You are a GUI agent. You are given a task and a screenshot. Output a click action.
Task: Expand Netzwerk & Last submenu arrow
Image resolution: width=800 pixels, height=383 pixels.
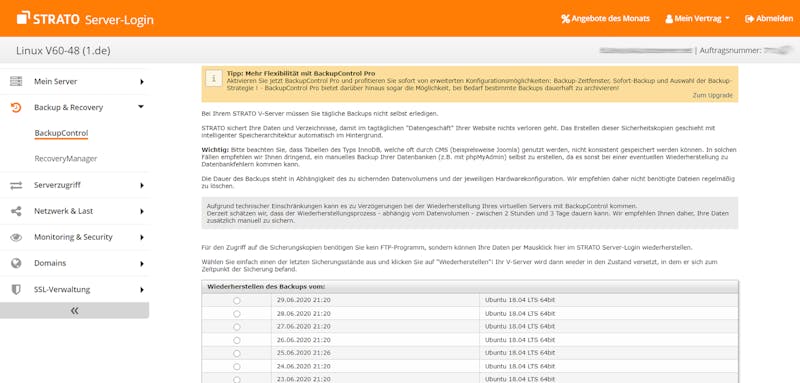pos(142,211)
